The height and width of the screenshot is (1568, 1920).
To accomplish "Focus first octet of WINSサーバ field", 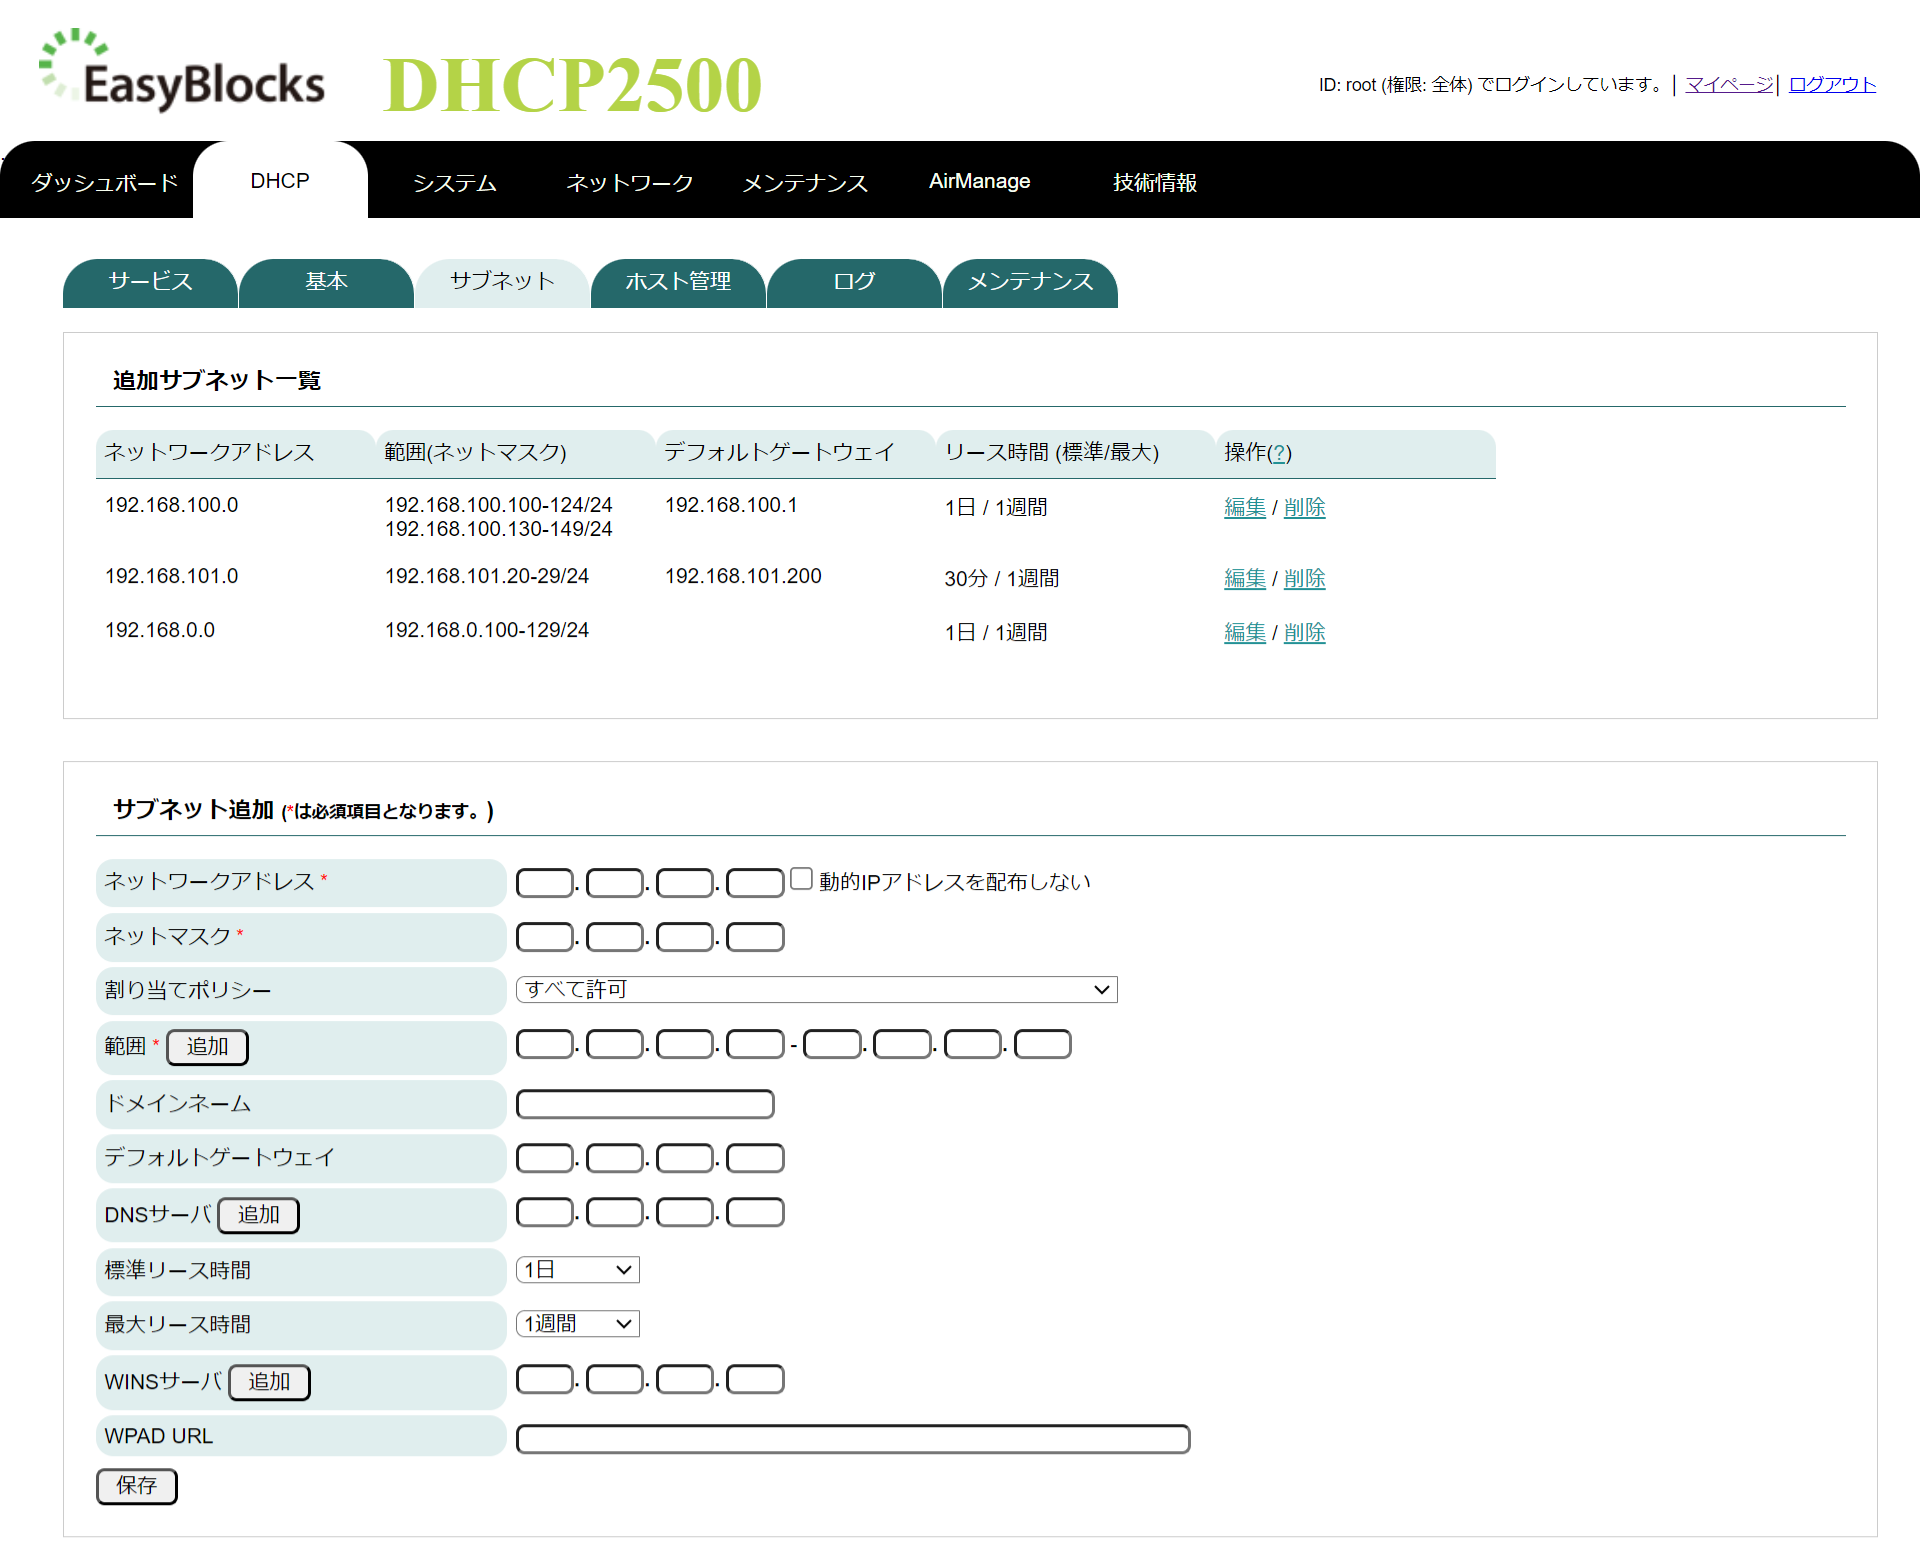I will (545, 1379).
